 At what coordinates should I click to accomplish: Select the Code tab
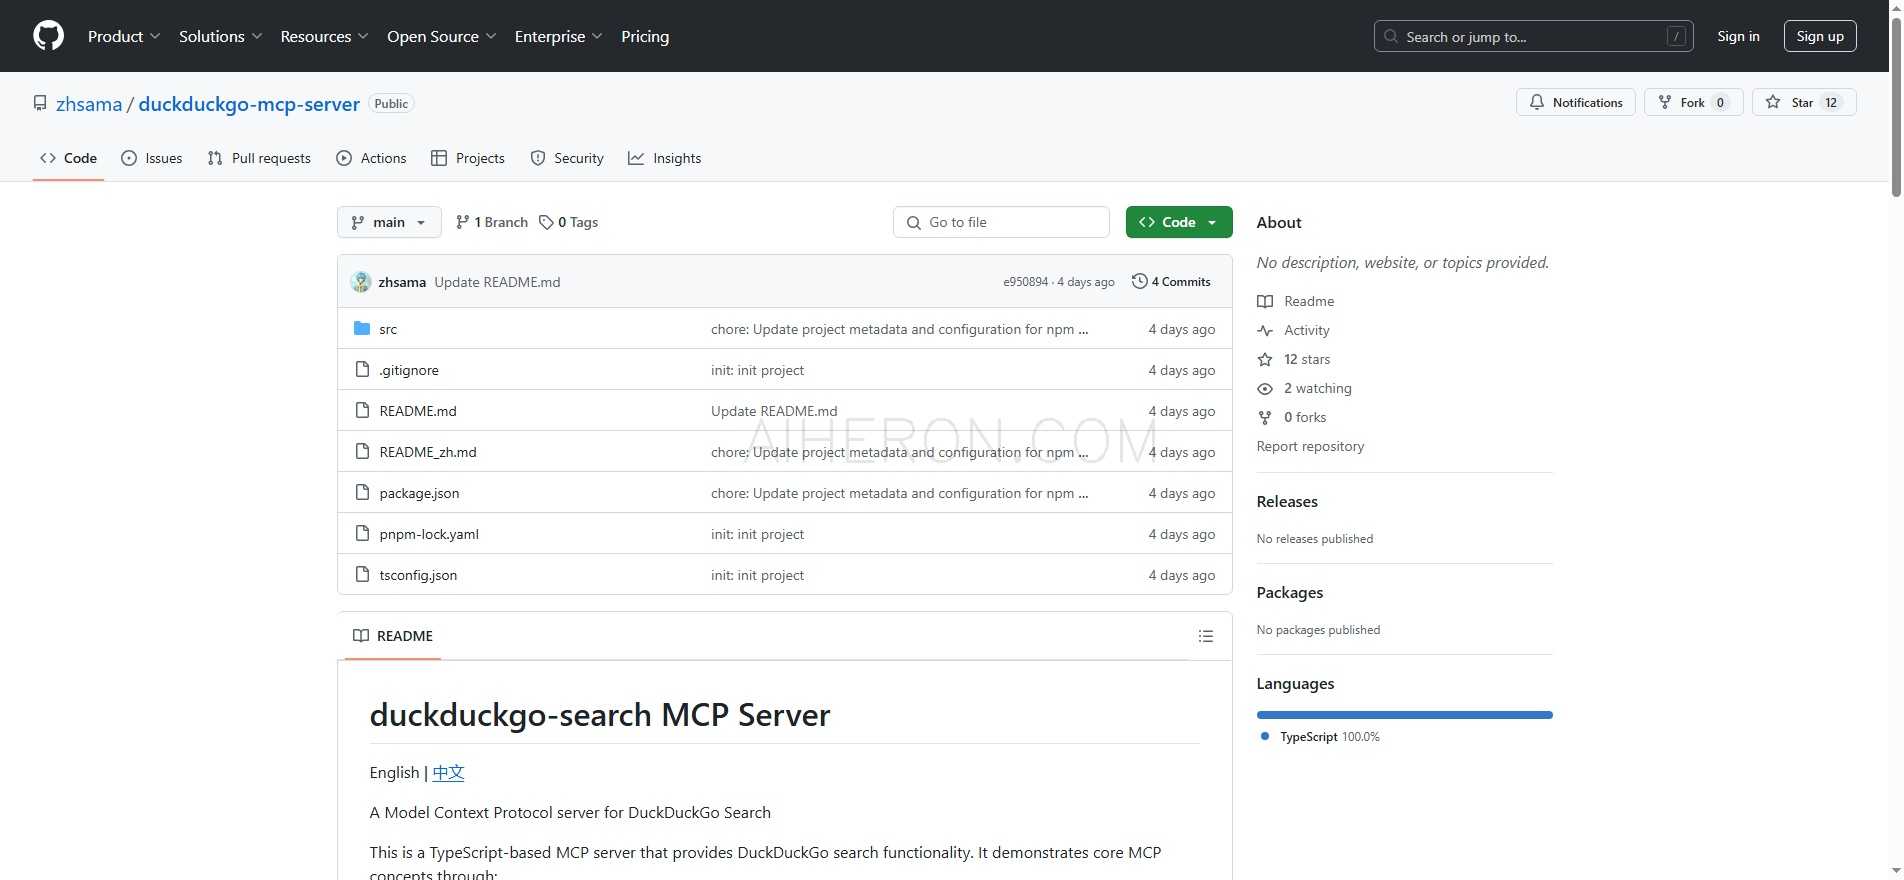[x=68, y=158]
